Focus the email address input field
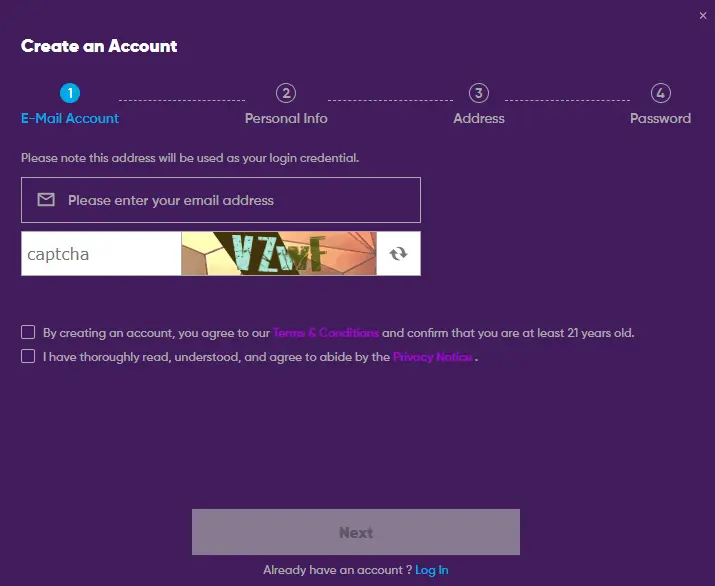 coord(221,200)
